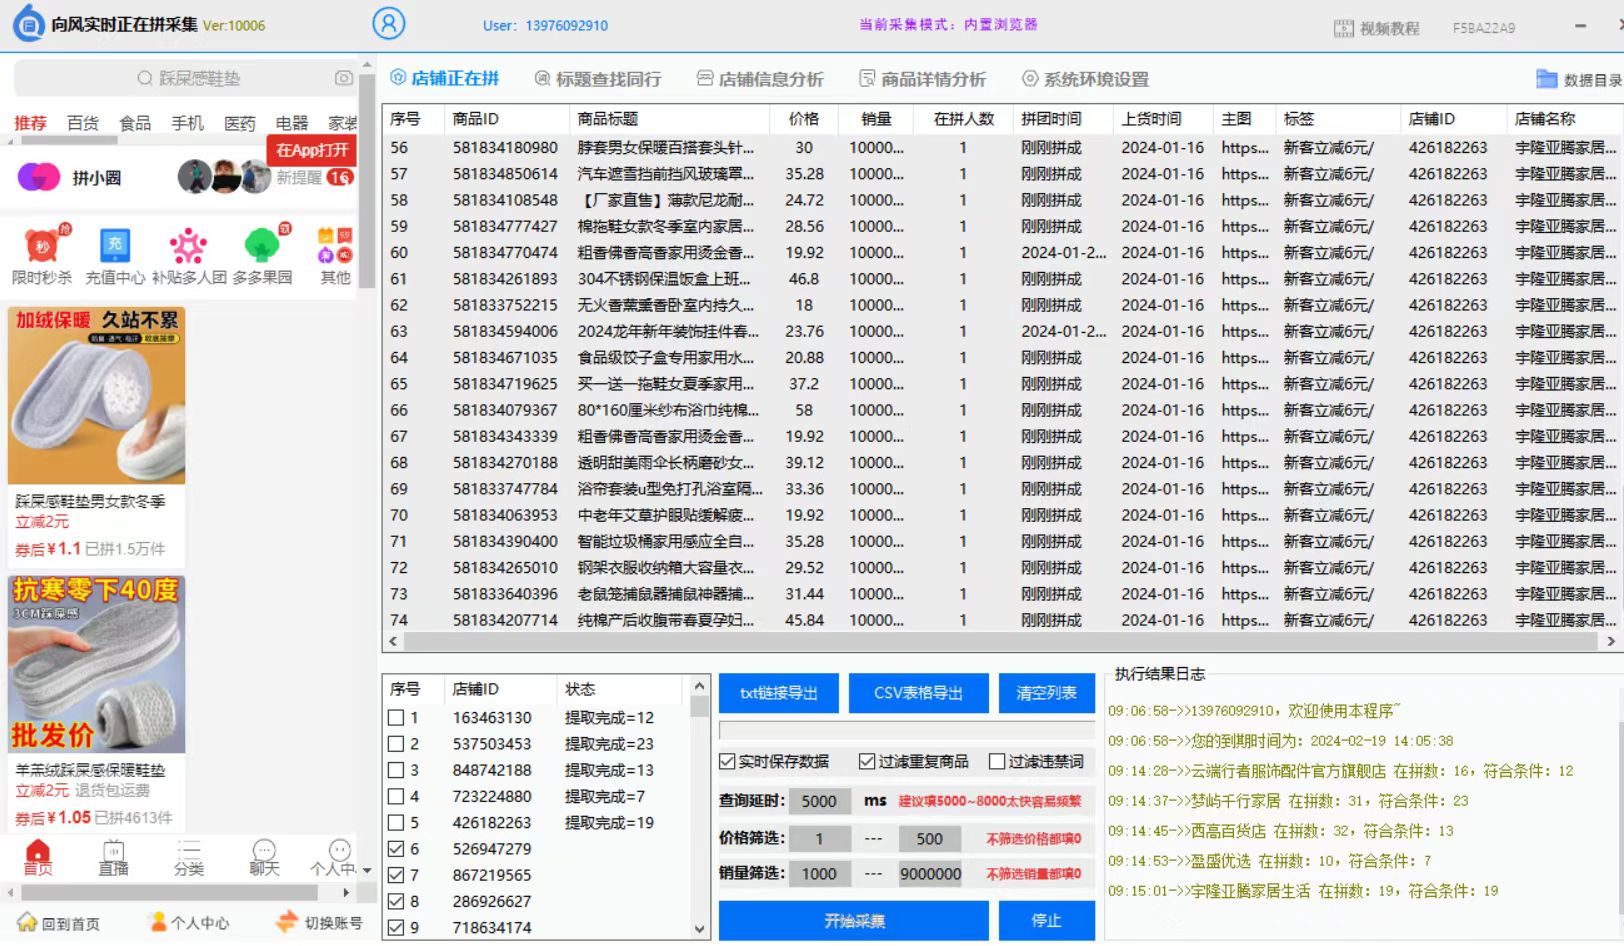Edit the 销量筛选 minimum sales field
The width and height of the screenshot is (1624, 946).
click(819, 874)
